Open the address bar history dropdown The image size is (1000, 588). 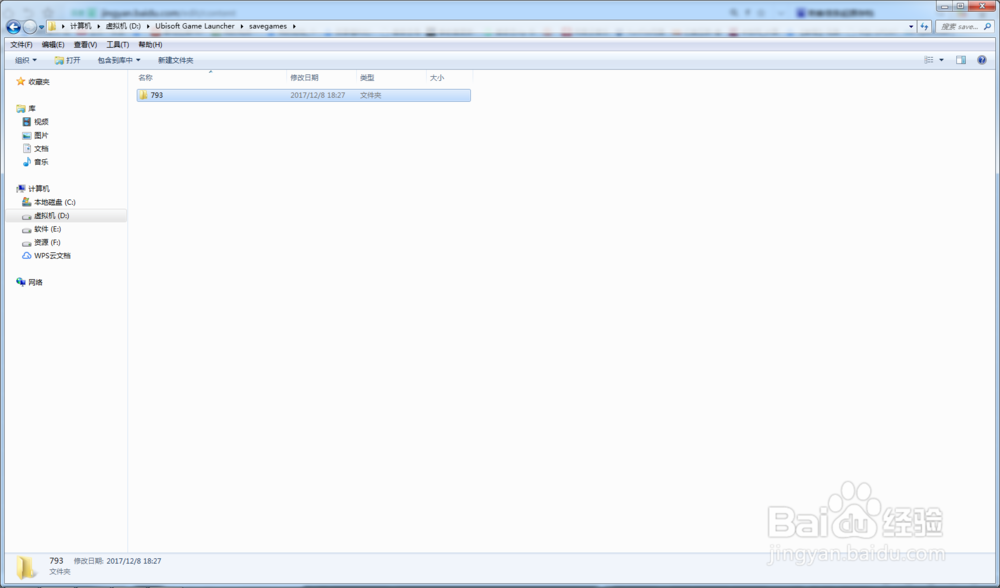coord(911,27)
